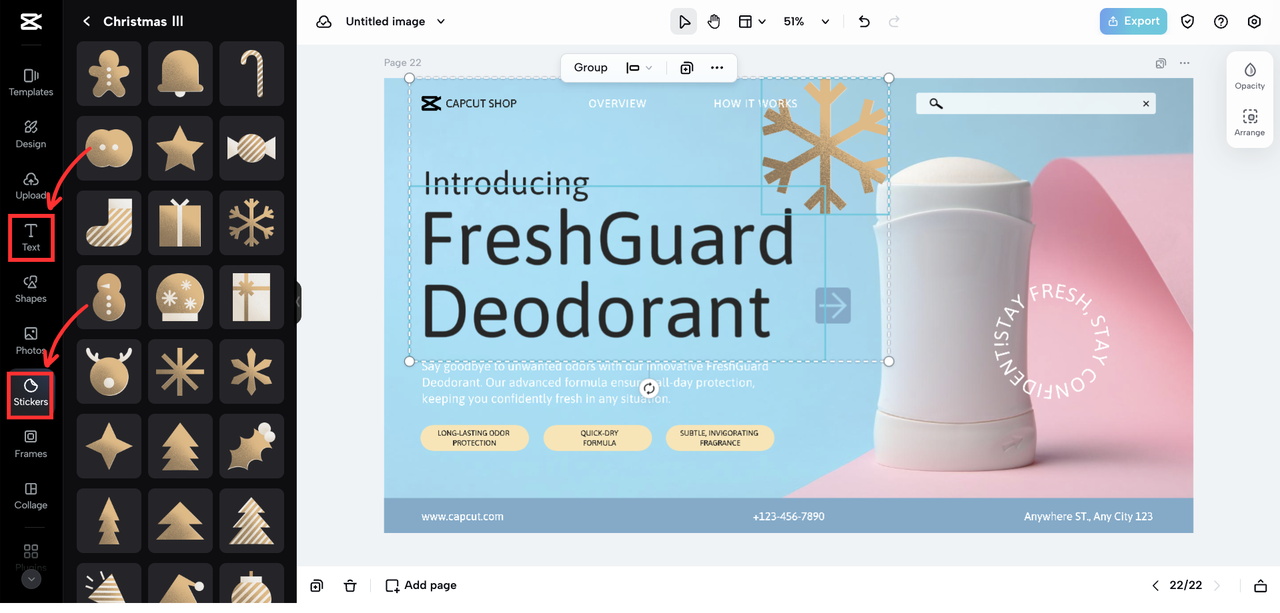The height and width of the screenshot is (613, 1280).
Task: Expand more sidebar items chevron
Action: [x=31, y=578]
